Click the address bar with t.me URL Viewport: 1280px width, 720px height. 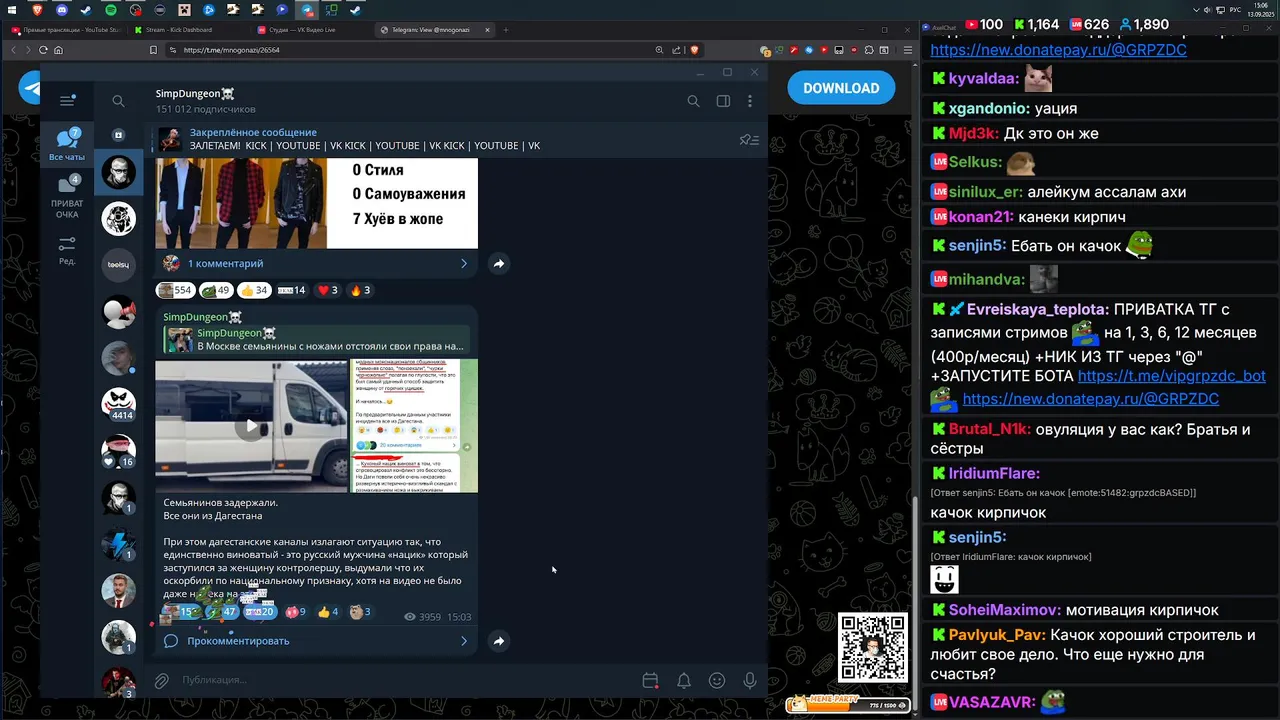pos(410,50)
